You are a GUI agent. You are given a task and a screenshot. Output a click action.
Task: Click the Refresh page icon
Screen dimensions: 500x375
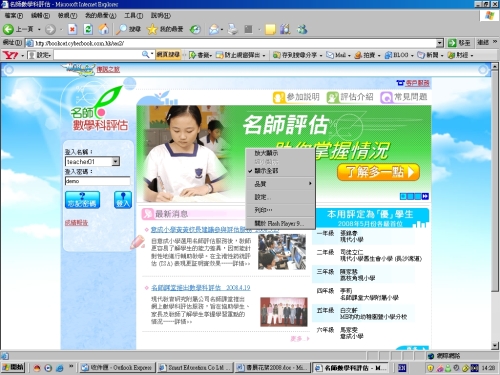coord(88,29)
